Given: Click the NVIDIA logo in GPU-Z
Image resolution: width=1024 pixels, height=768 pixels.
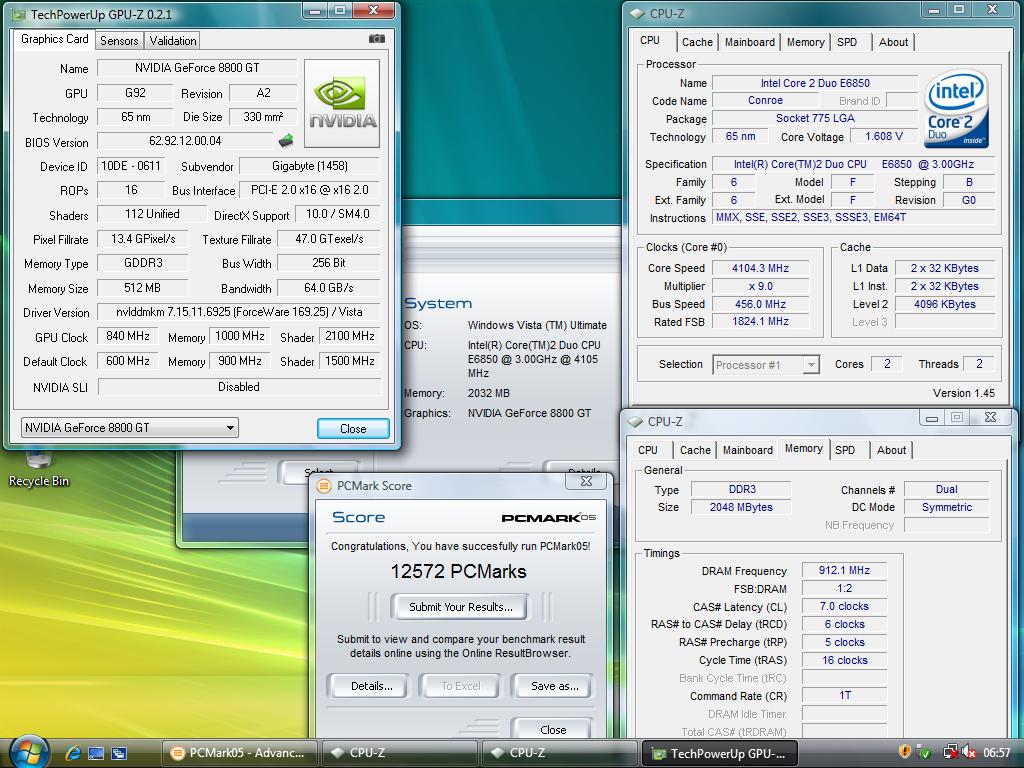Looking at the screenshot, I should [x=342, y=103].
